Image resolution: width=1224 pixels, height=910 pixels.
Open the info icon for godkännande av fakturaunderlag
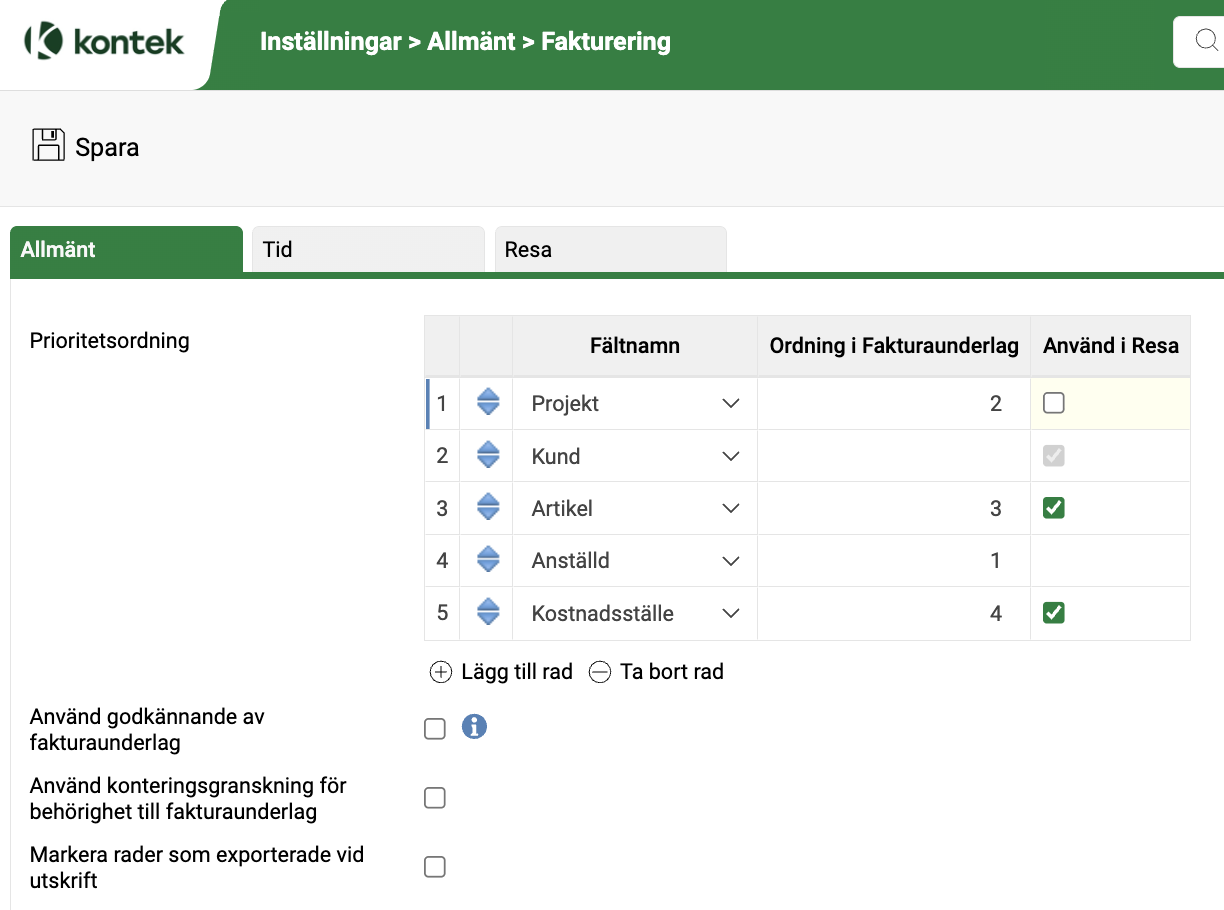[474, 727]
